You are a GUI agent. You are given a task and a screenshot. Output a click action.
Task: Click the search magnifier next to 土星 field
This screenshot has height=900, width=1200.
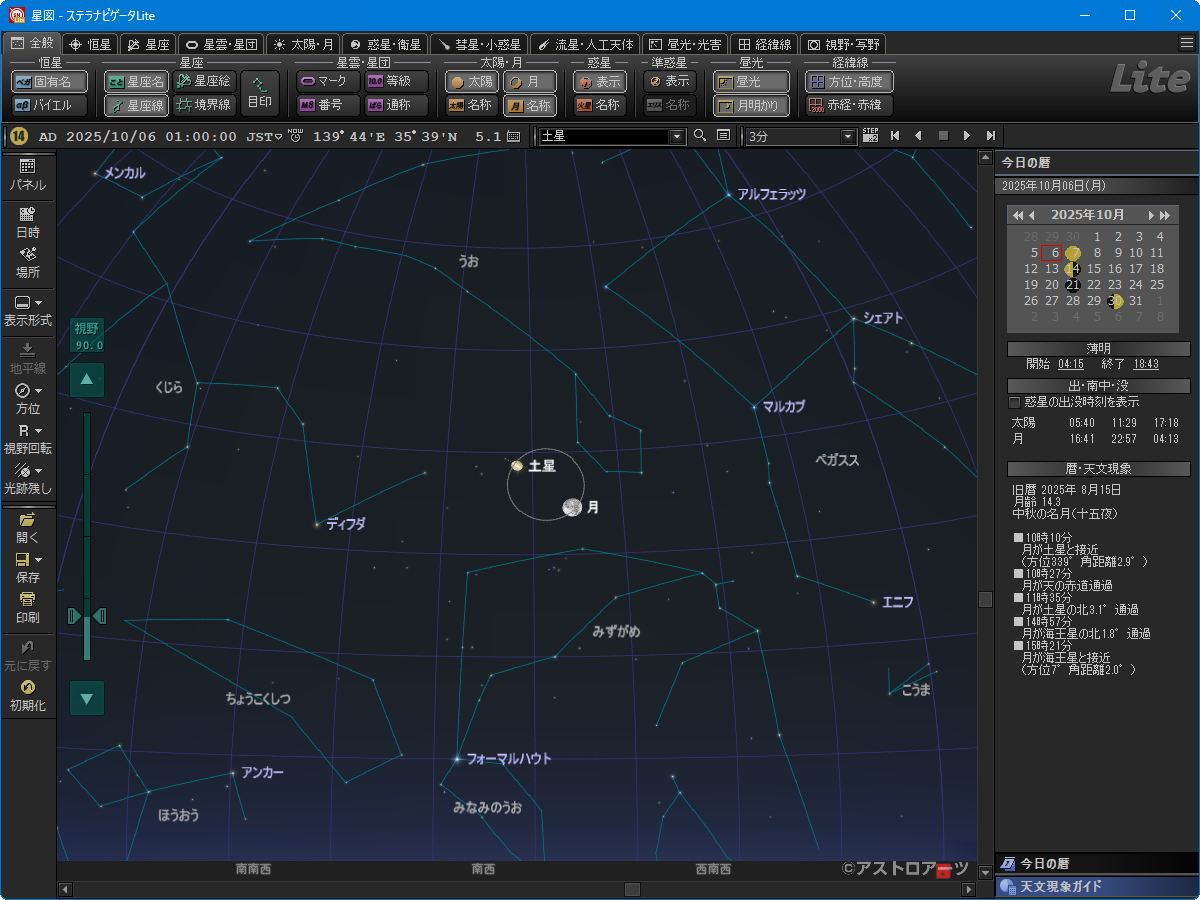tap(700, 136)
